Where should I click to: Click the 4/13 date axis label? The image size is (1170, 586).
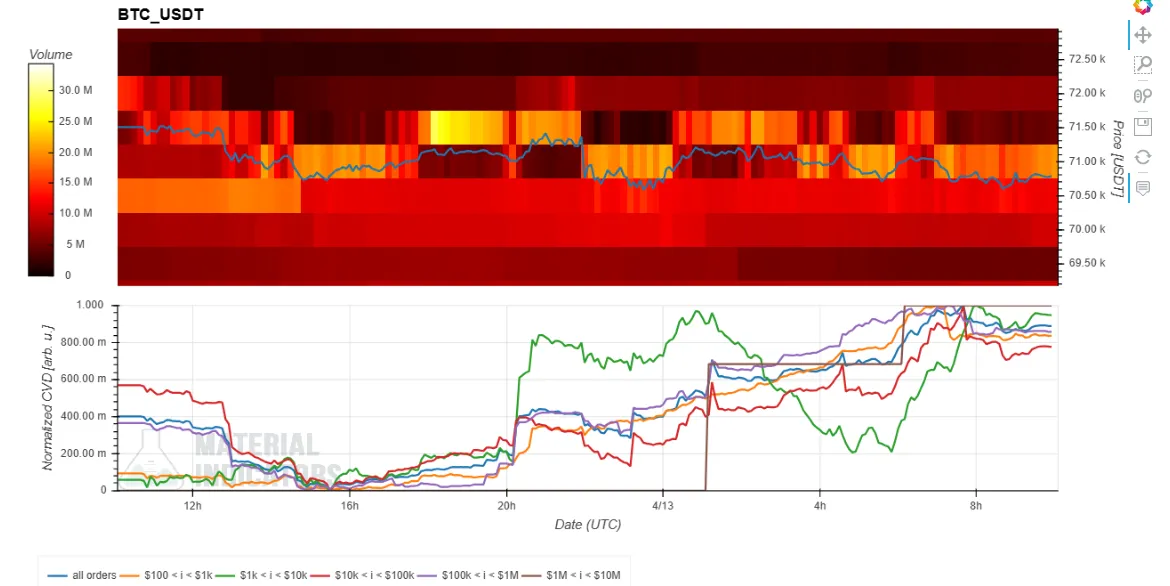tap(662, 506)
